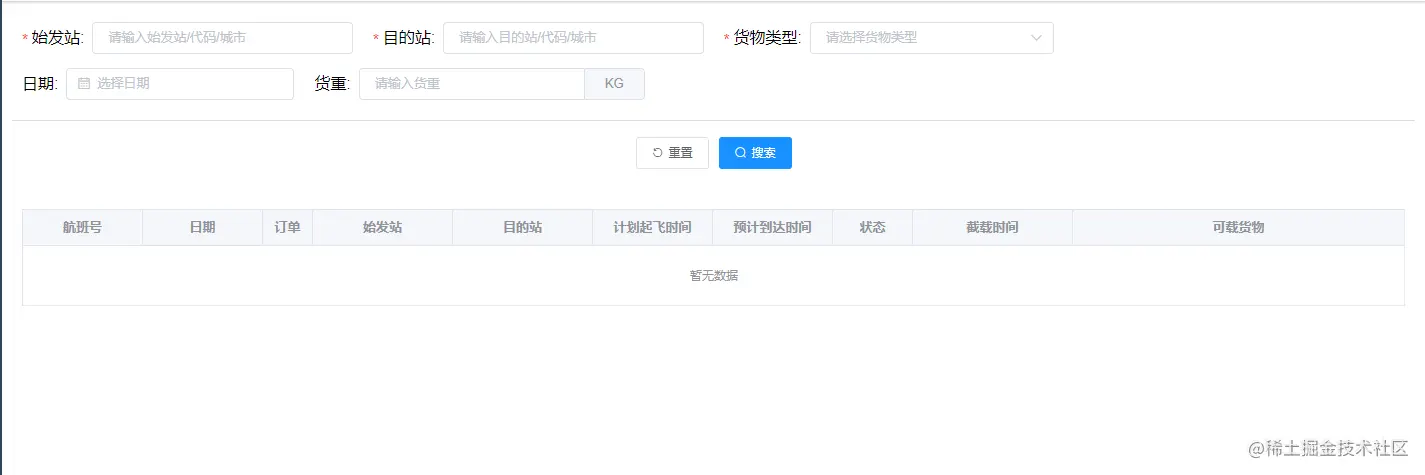Click the 订单 column header
Screen dimensions: 1425x475
pos(287,227)
